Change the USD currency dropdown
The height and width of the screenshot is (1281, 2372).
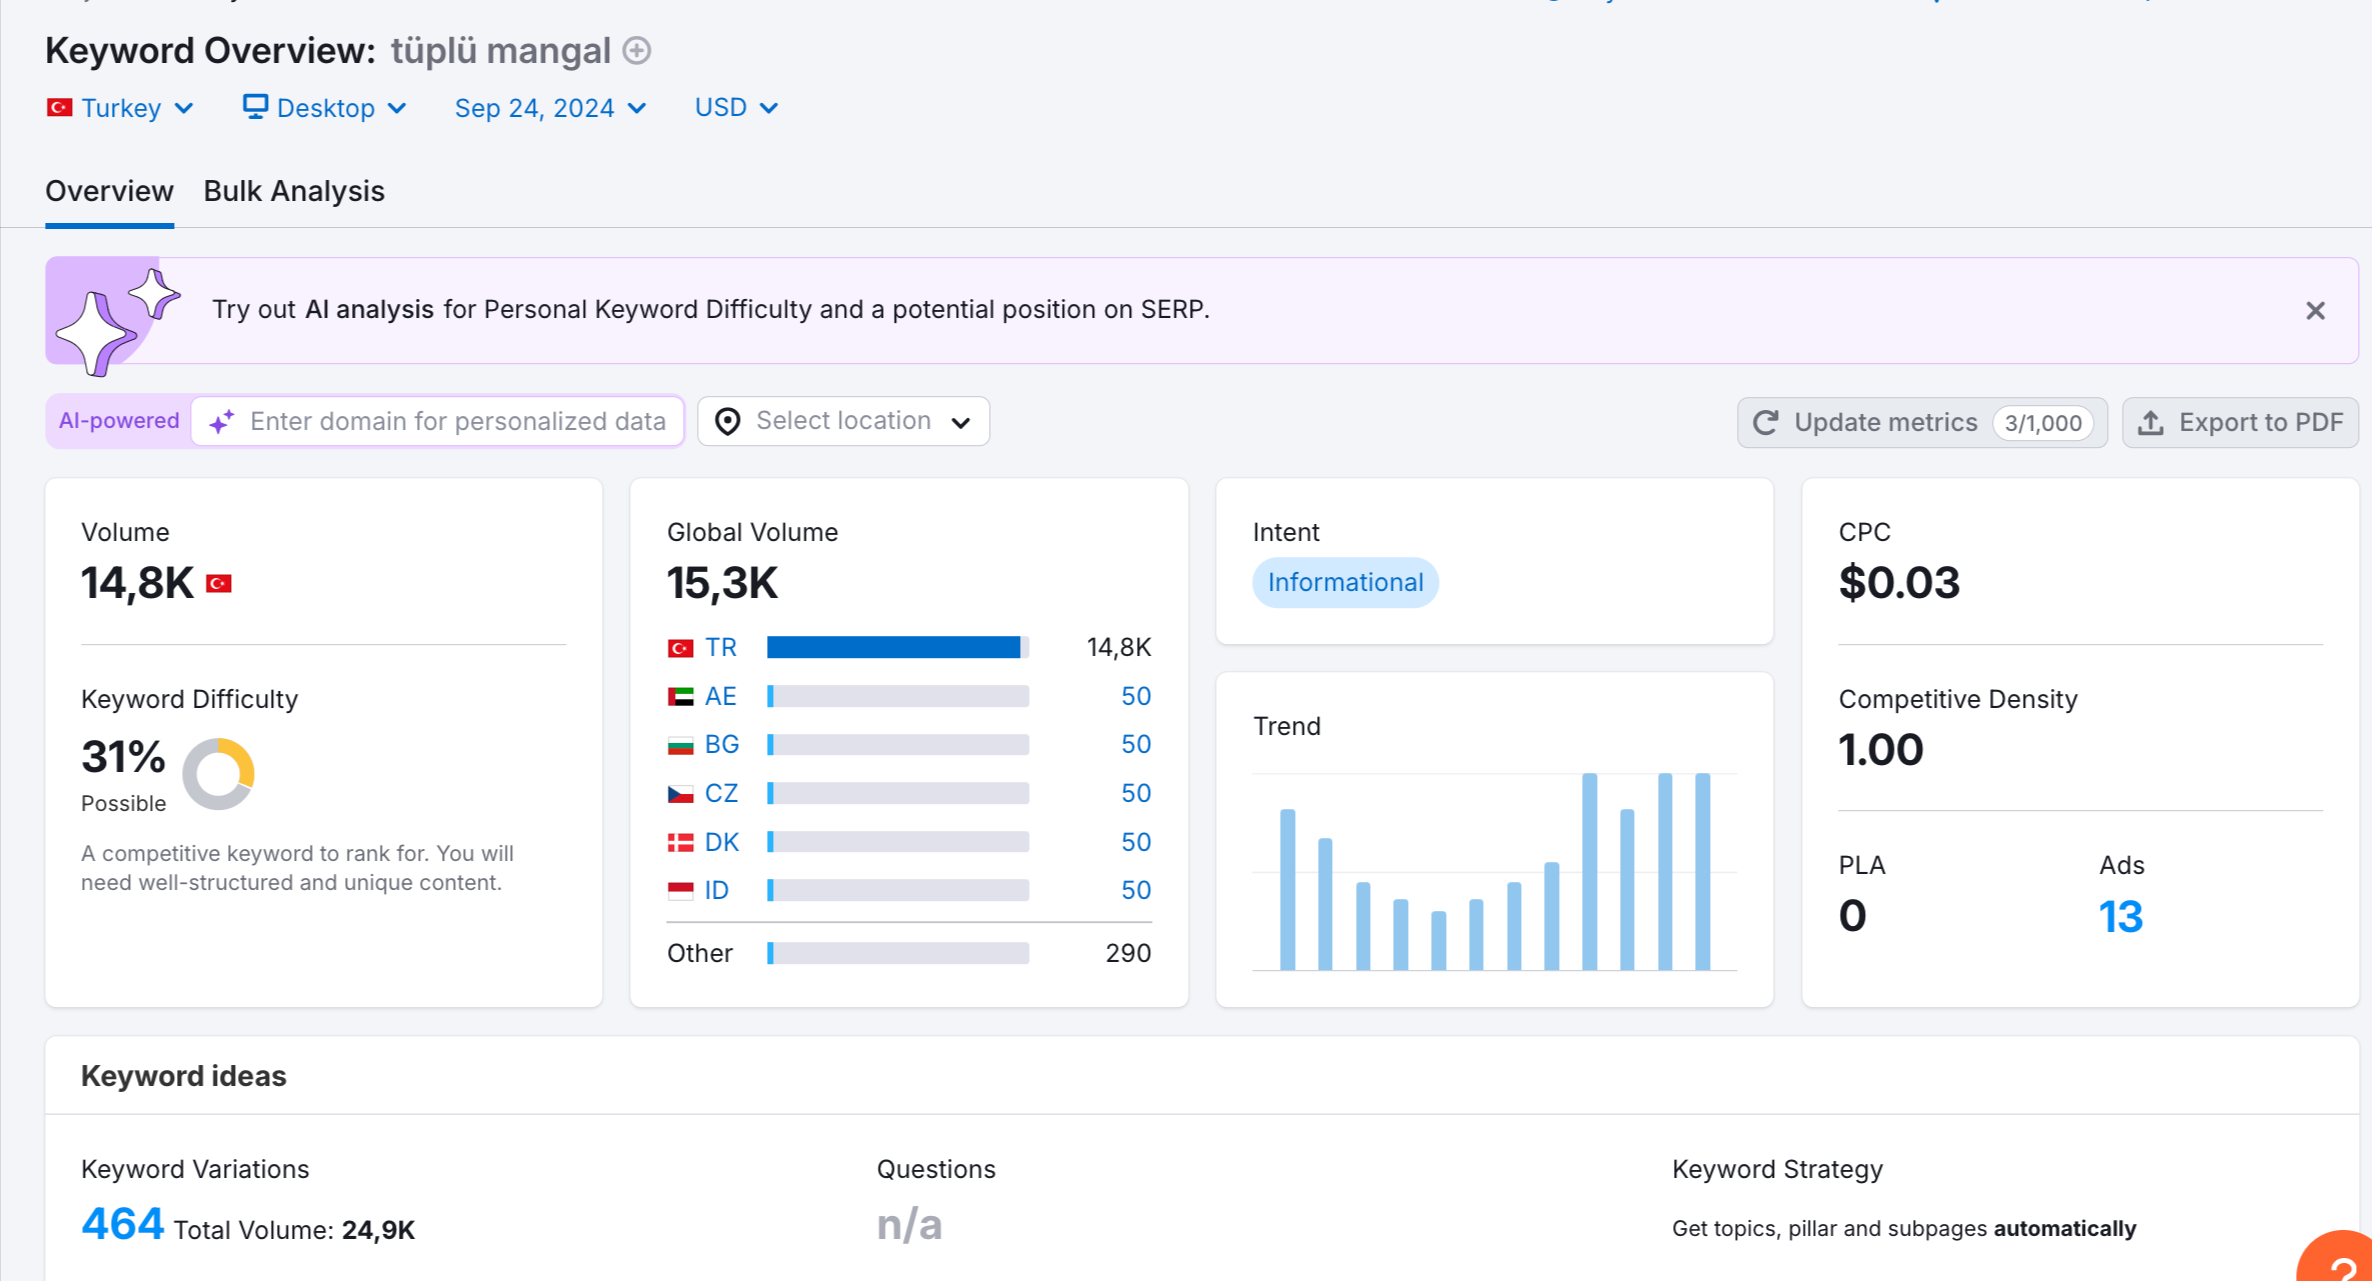[736, 108]
